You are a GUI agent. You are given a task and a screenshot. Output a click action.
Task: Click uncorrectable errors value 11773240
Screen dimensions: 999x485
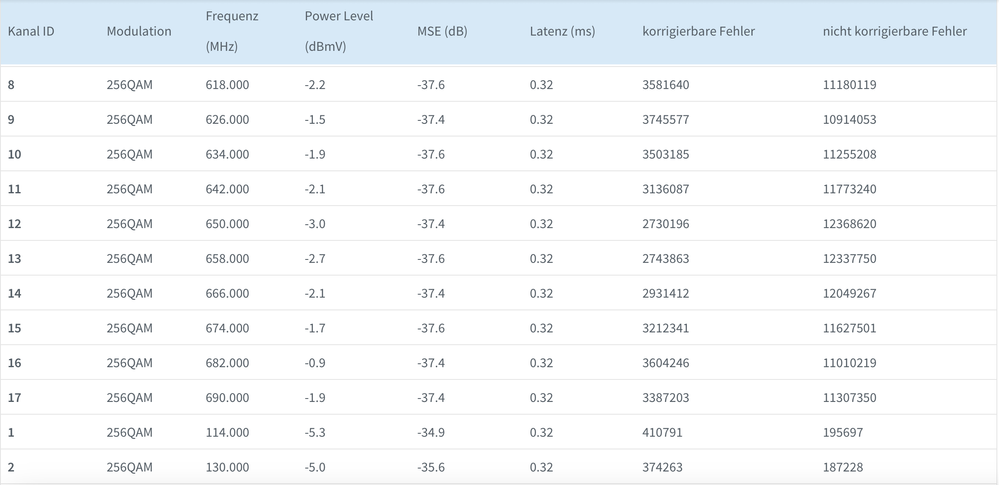point(850,189)
